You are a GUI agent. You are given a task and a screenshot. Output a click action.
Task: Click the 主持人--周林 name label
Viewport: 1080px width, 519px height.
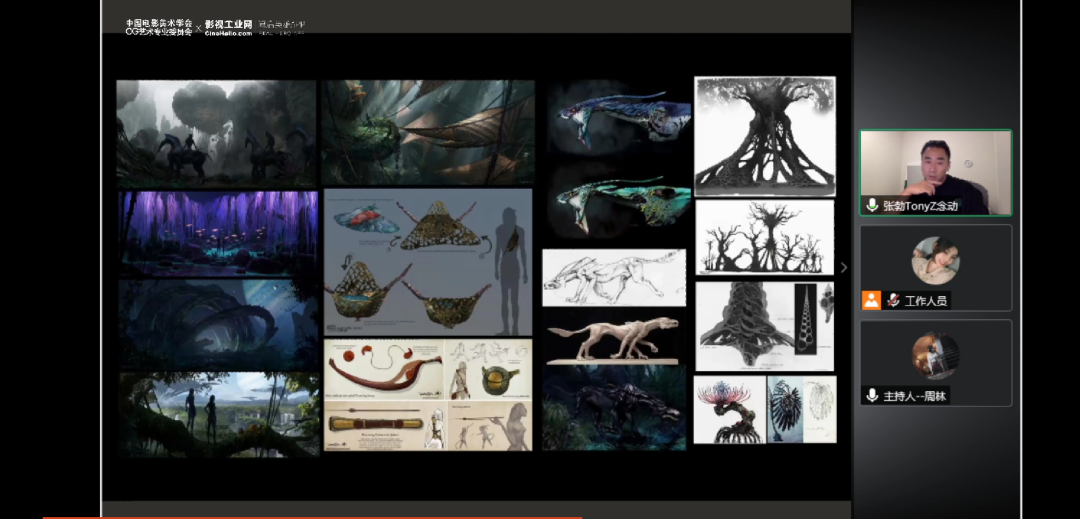915,396
